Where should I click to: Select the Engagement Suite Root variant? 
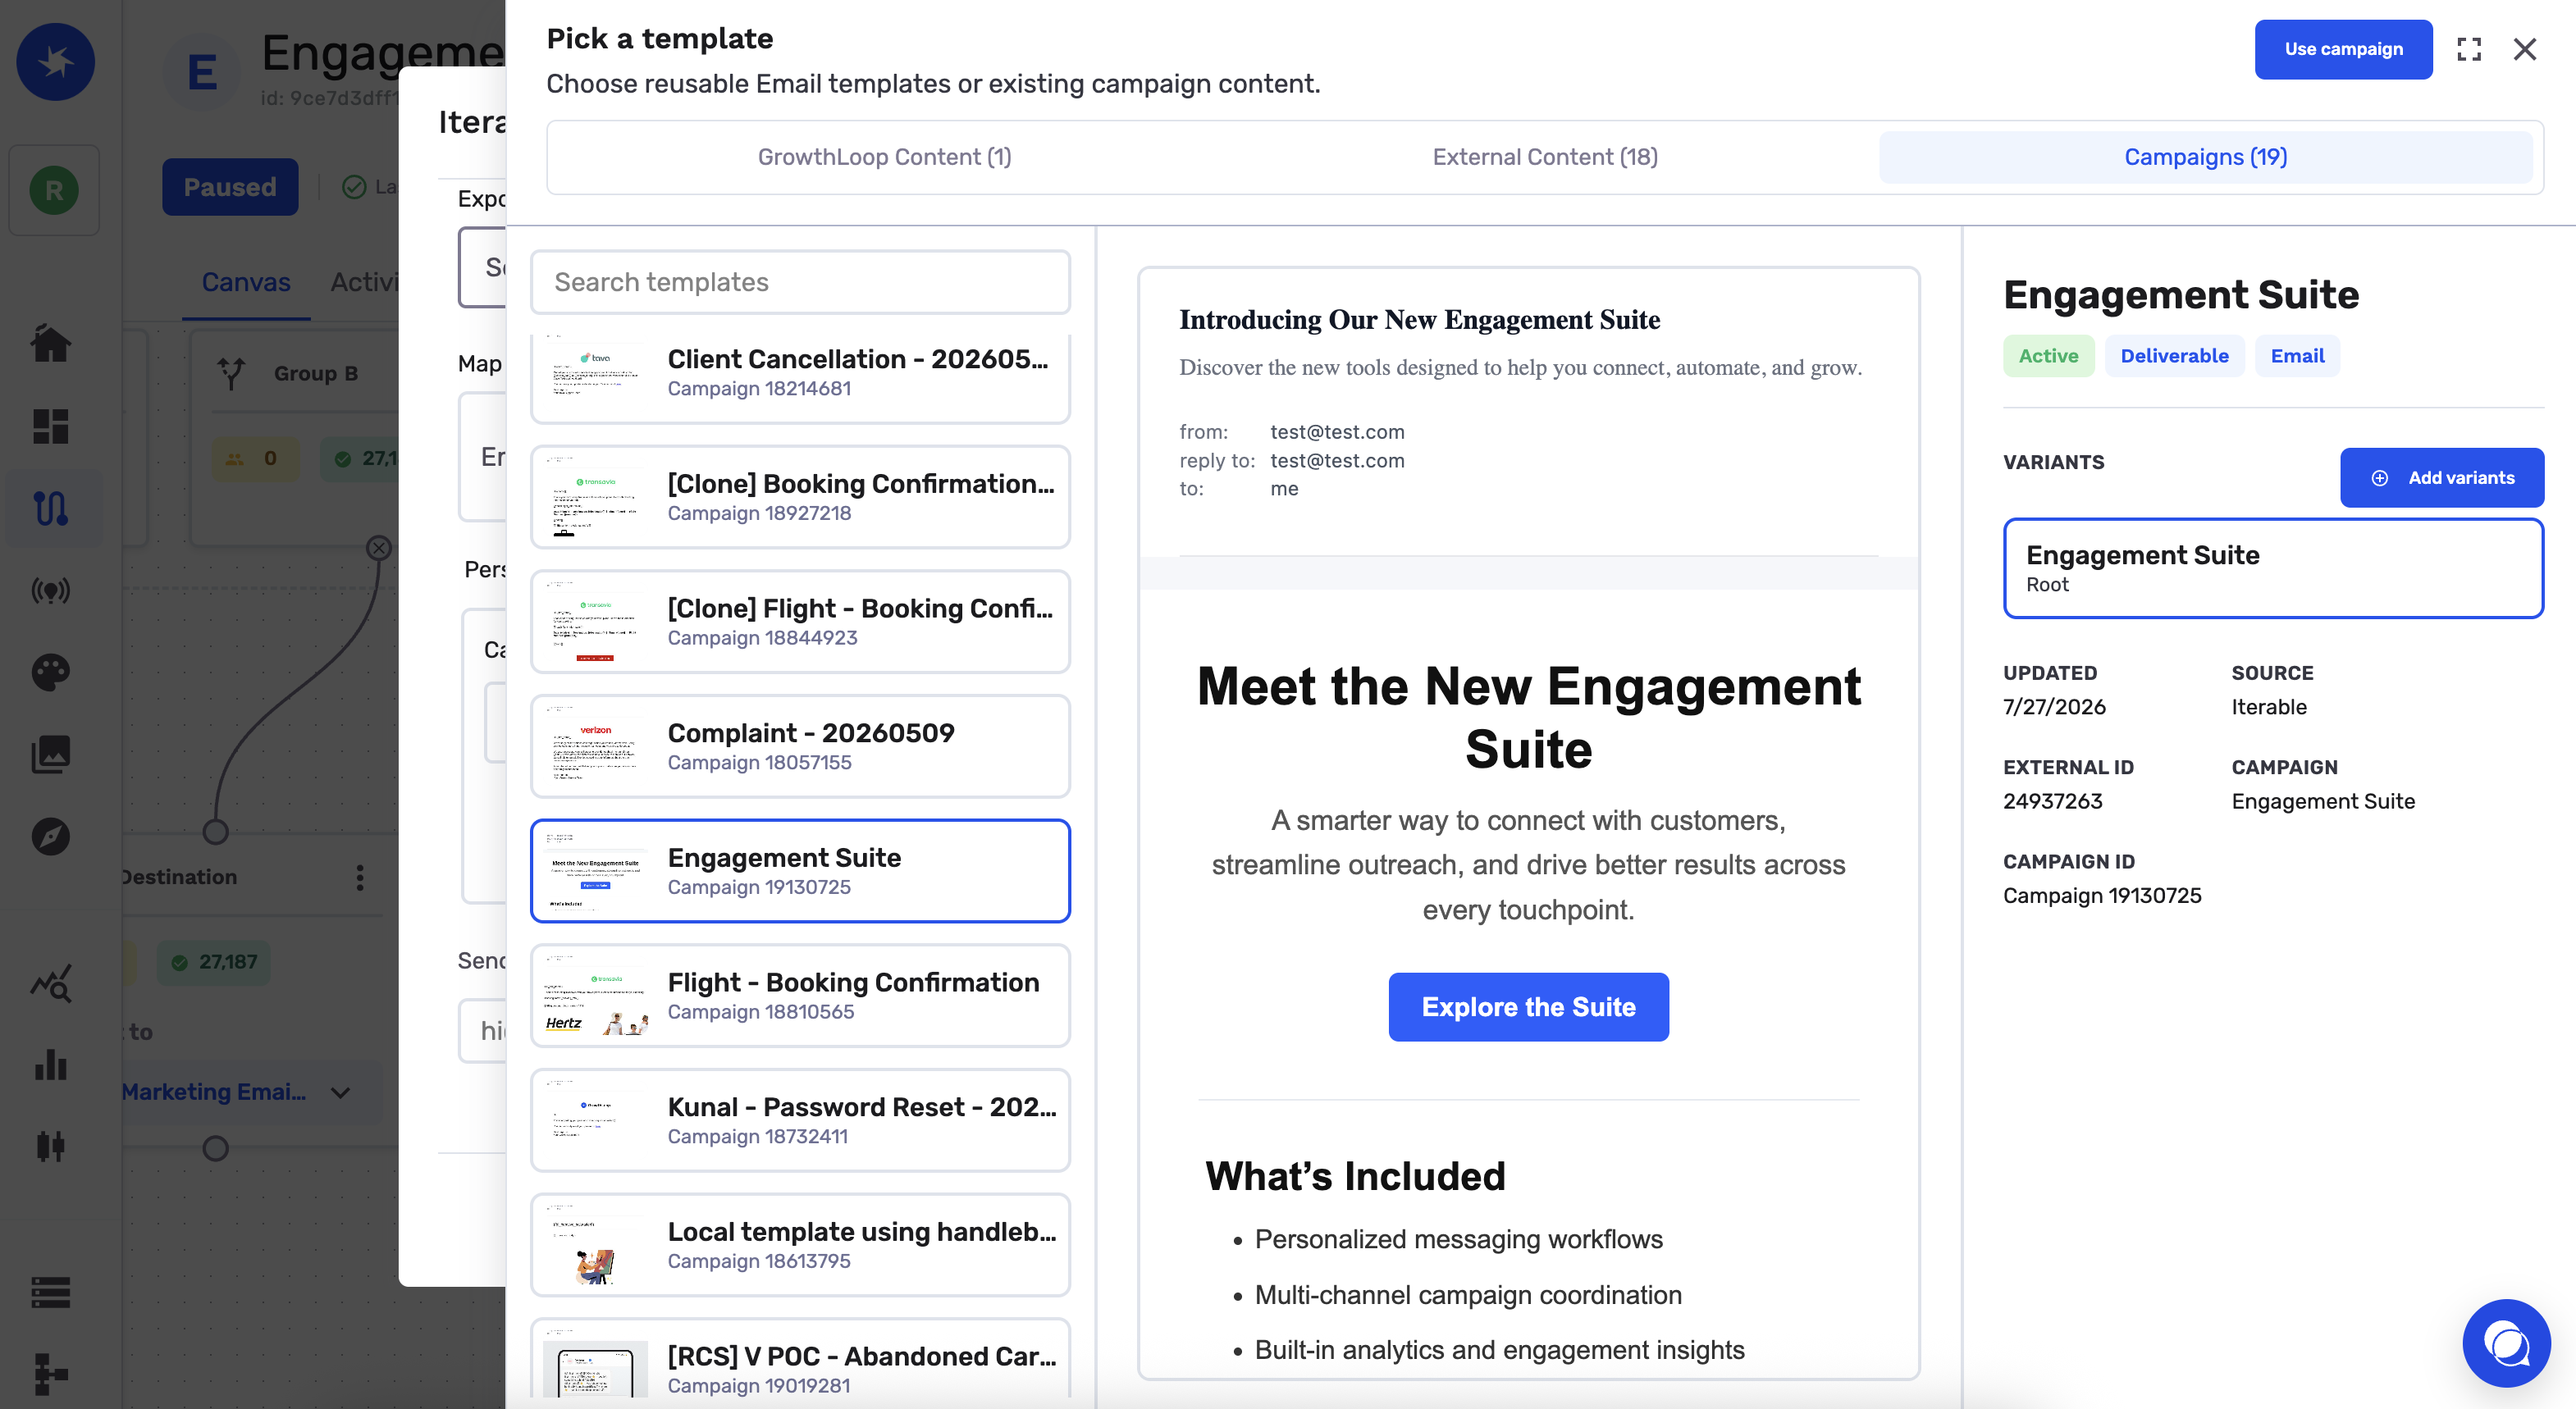point(2273,568)
